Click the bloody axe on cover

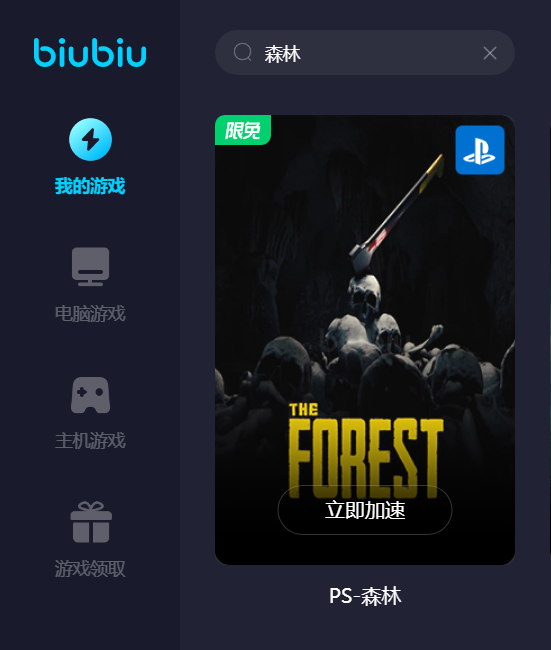[x=396, y=213]
